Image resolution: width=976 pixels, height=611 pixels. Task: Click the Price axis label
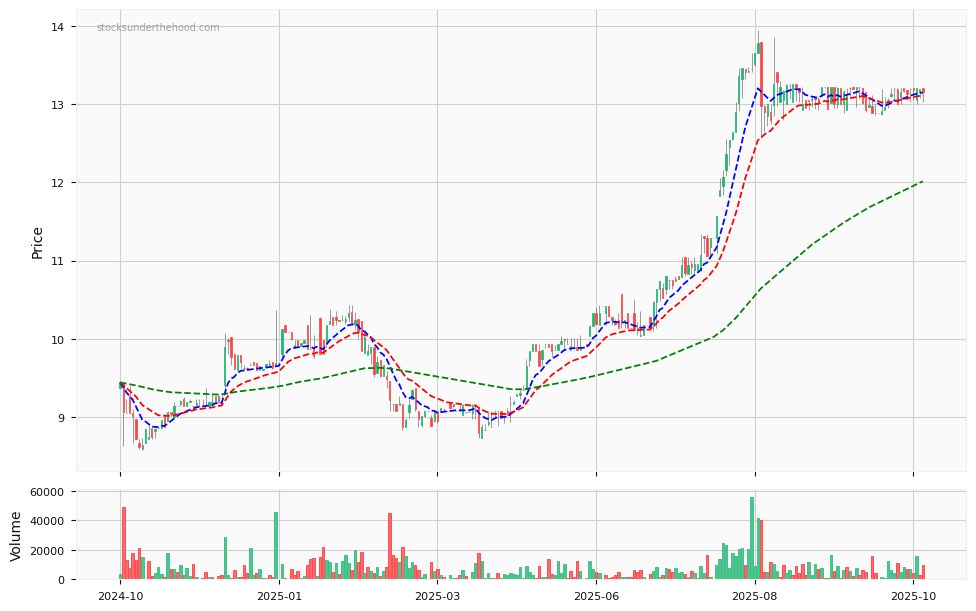click(38, 242)
